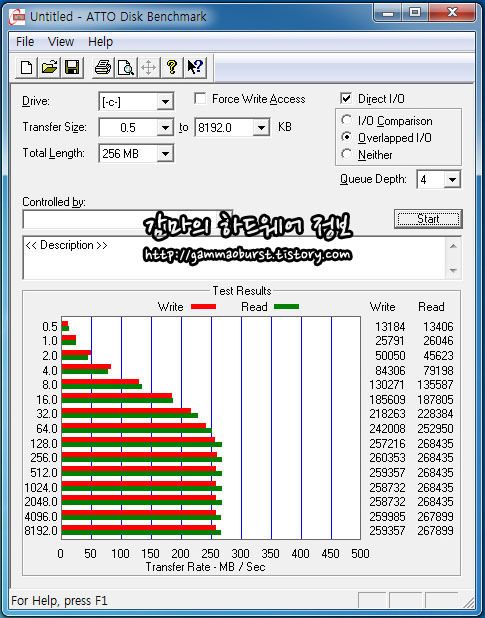Click the status bar help text
This screenshot has width=485, height=618.
point(59,601)
